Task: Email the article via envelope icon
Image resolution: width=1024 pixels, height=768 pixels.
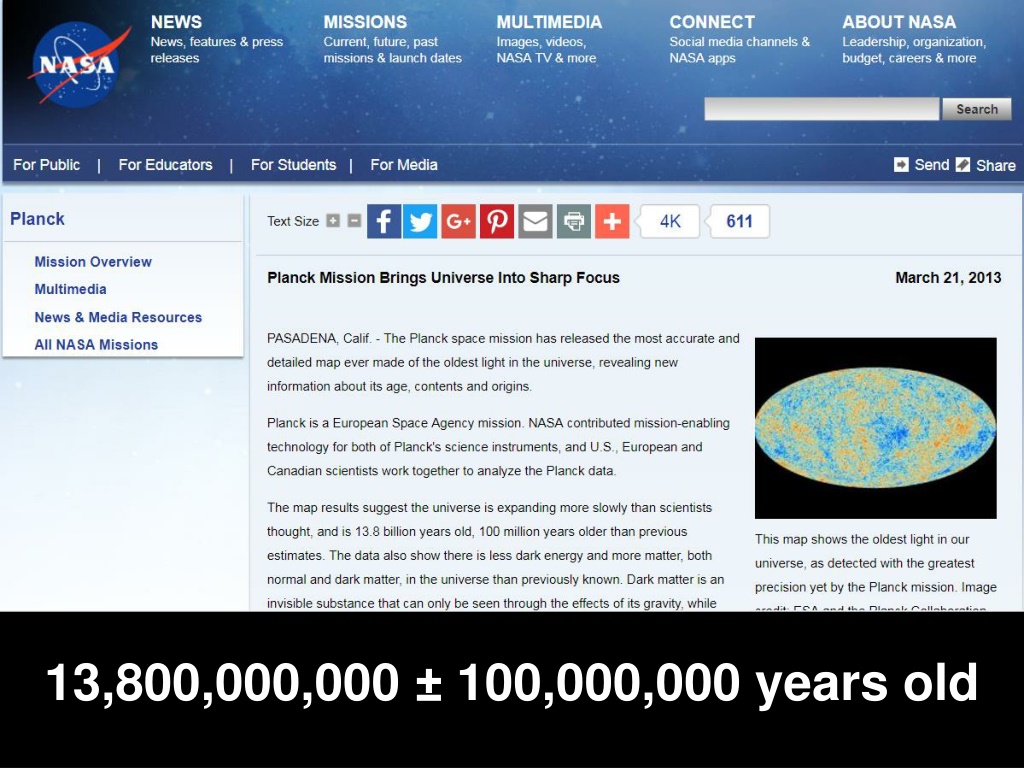Action: click(536, 221)
